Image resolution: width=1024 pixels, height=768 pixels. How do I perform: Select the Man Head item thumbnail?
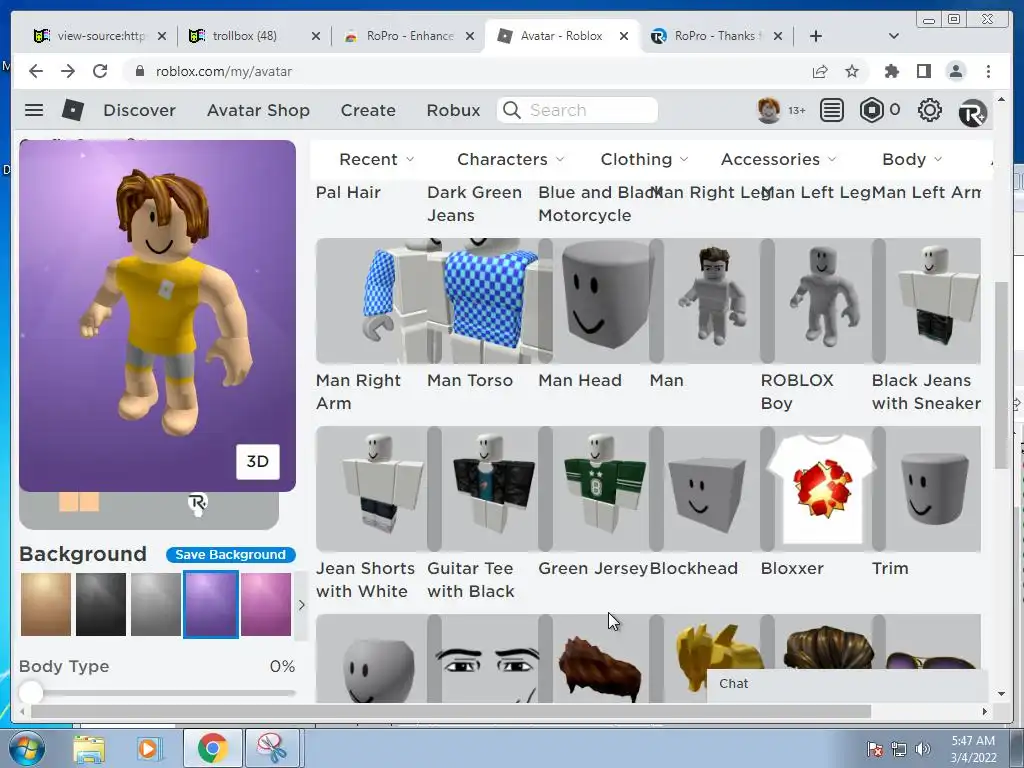pyautogui.click(x=600, y=300)
